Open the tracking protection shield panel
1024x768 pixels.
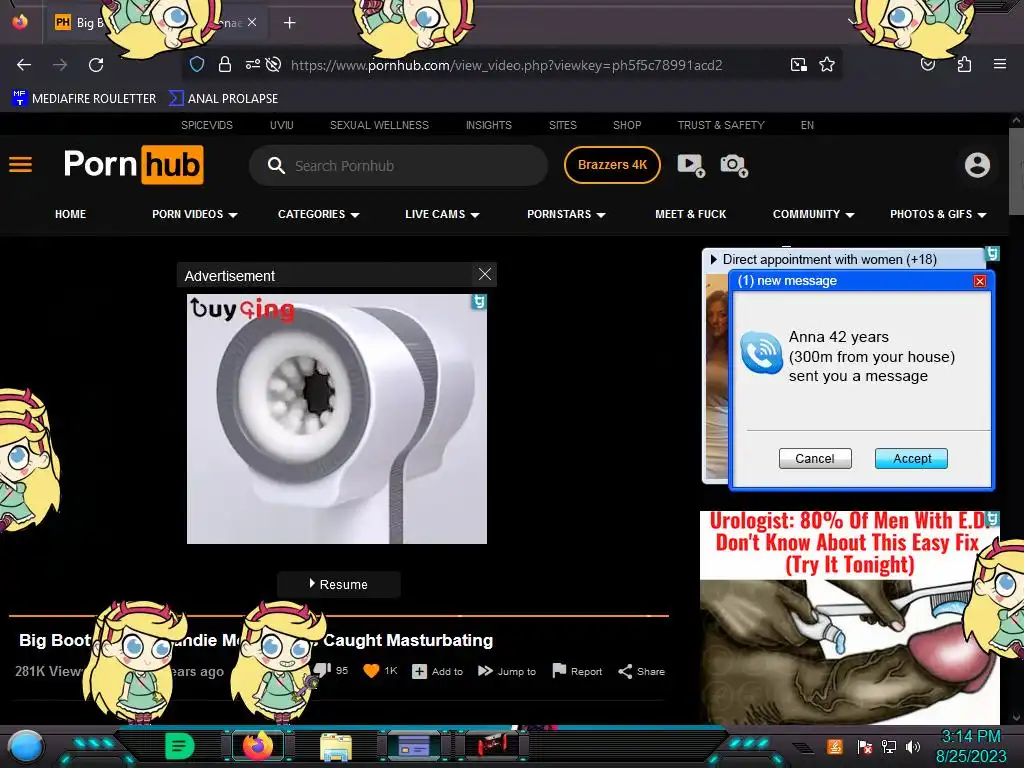(x=197, y=64)
